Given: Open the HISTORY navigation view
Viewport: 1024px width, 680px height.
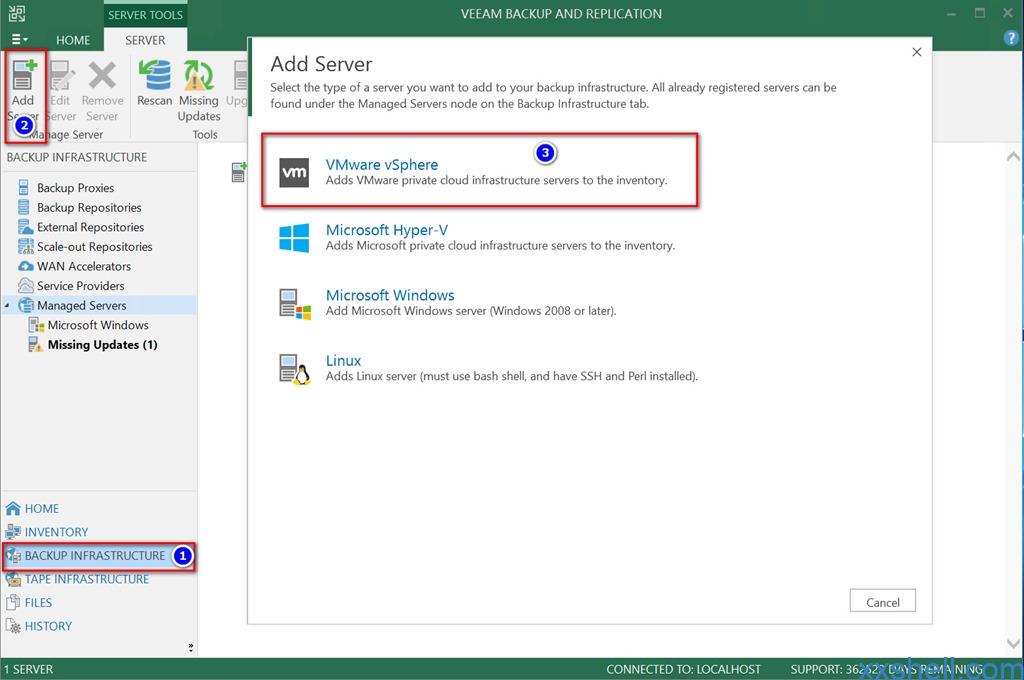Looking at the screenshot, I should tap(48, 626).
